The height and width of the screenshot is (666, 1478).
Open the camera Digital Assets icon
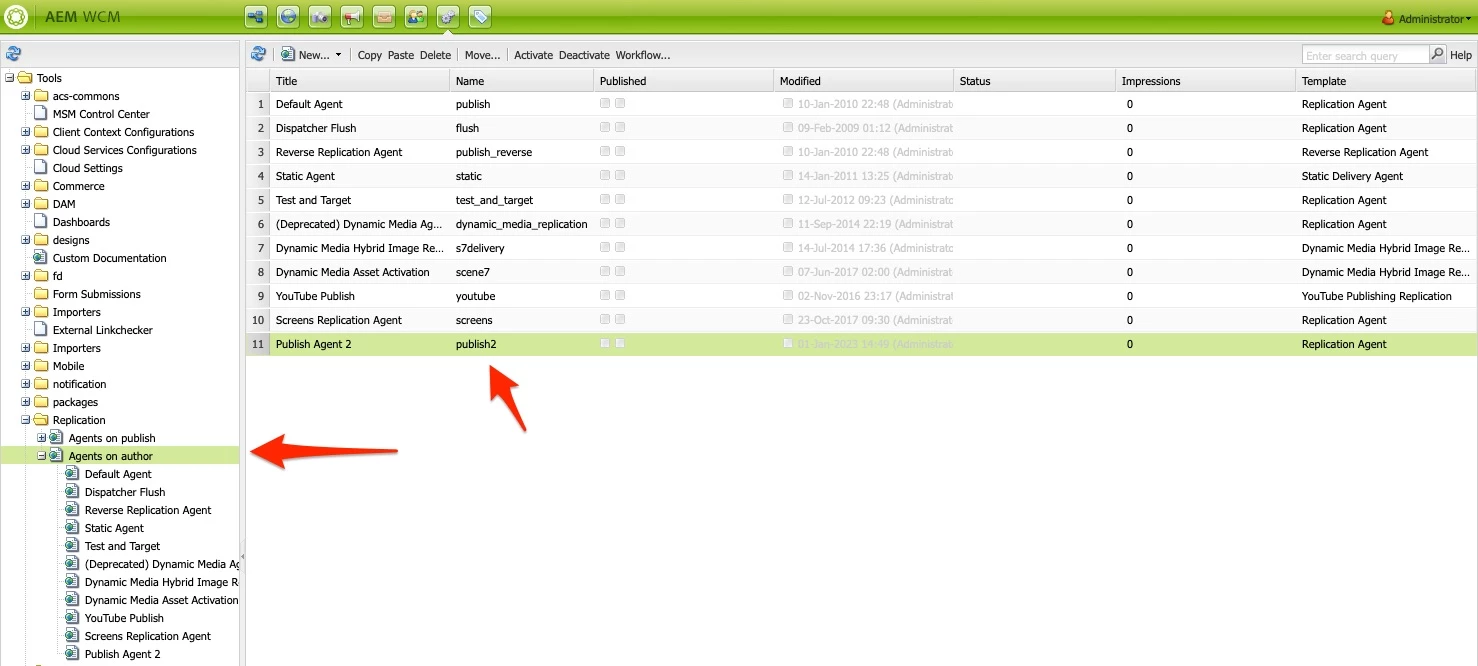point(320,17)
